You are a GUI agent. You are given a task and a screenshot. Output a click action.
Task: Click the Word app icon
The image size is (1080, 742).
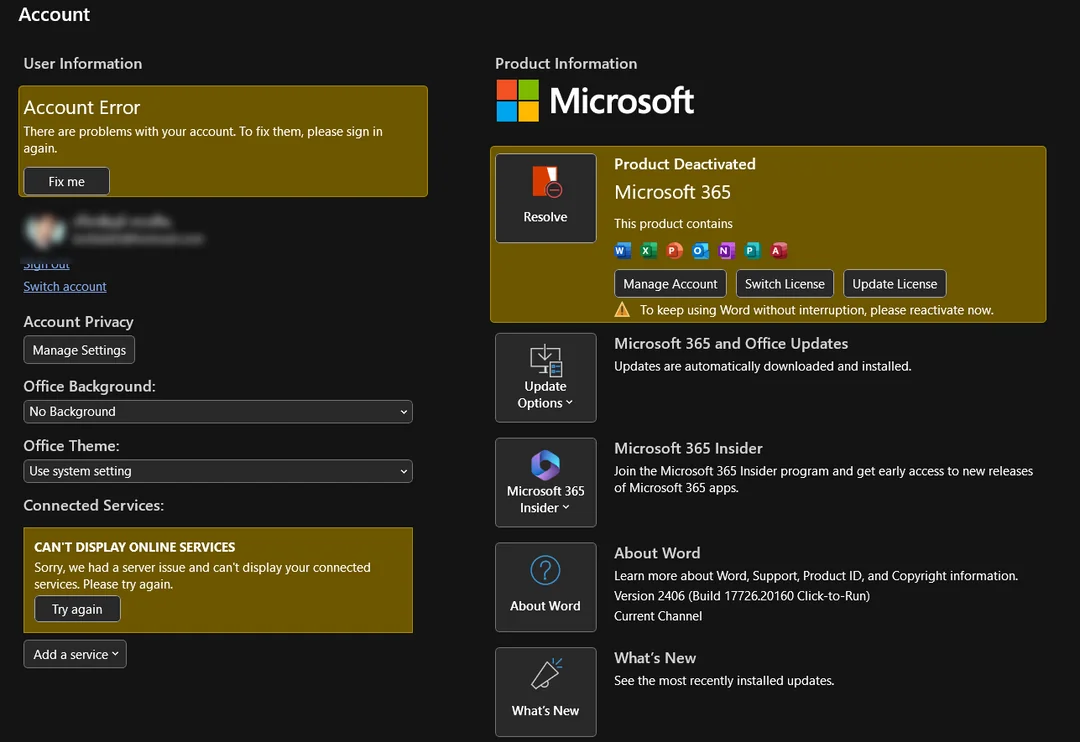click(x=622, y=251)
